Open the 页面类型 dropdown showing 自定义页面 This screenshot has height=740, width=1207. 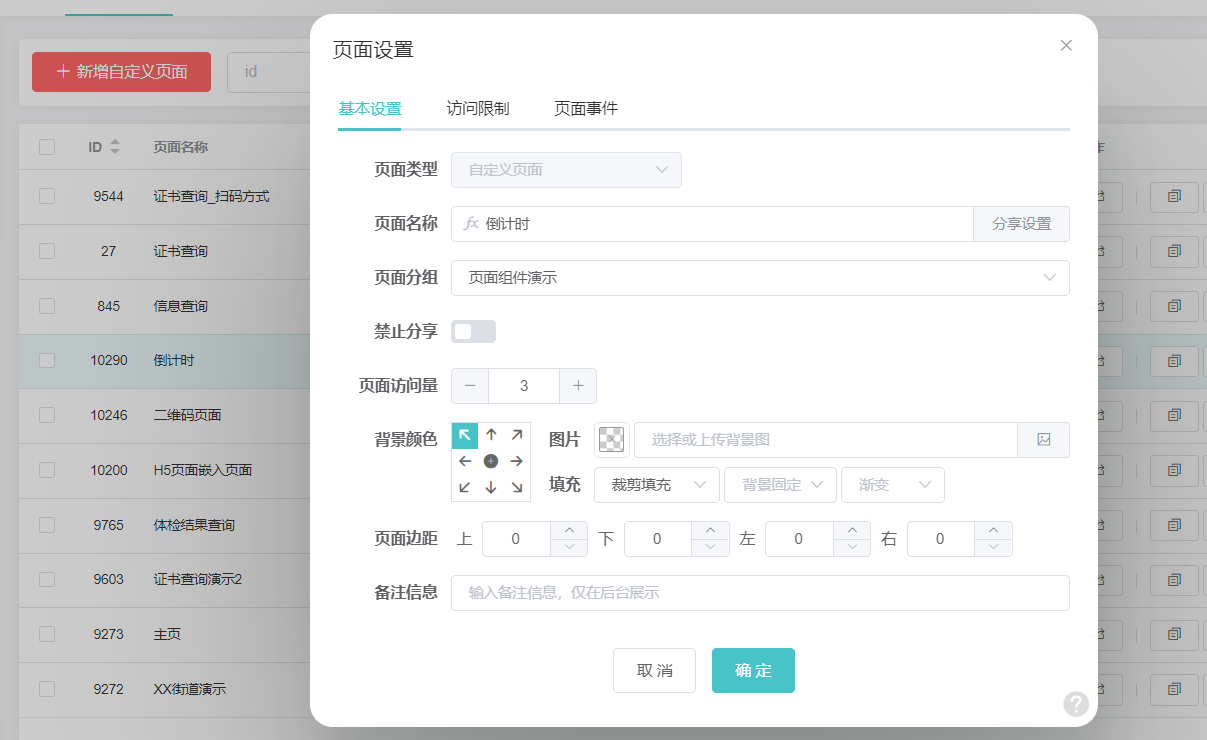566,170
